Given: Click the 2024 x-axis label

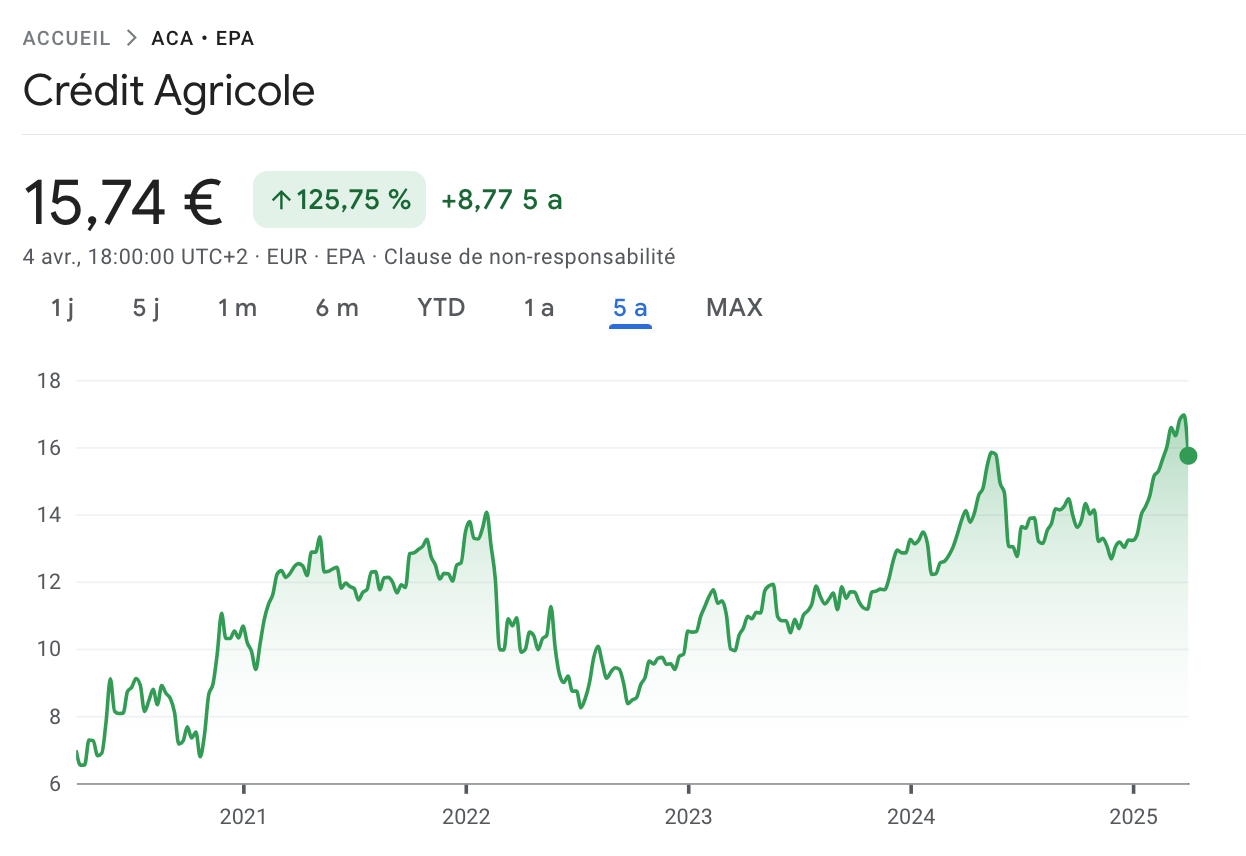Looking at the screenshot, I should (911, 817).
